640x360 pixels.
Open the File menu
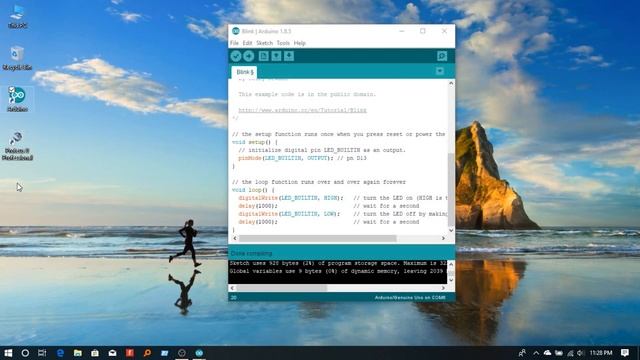[234, 43]
